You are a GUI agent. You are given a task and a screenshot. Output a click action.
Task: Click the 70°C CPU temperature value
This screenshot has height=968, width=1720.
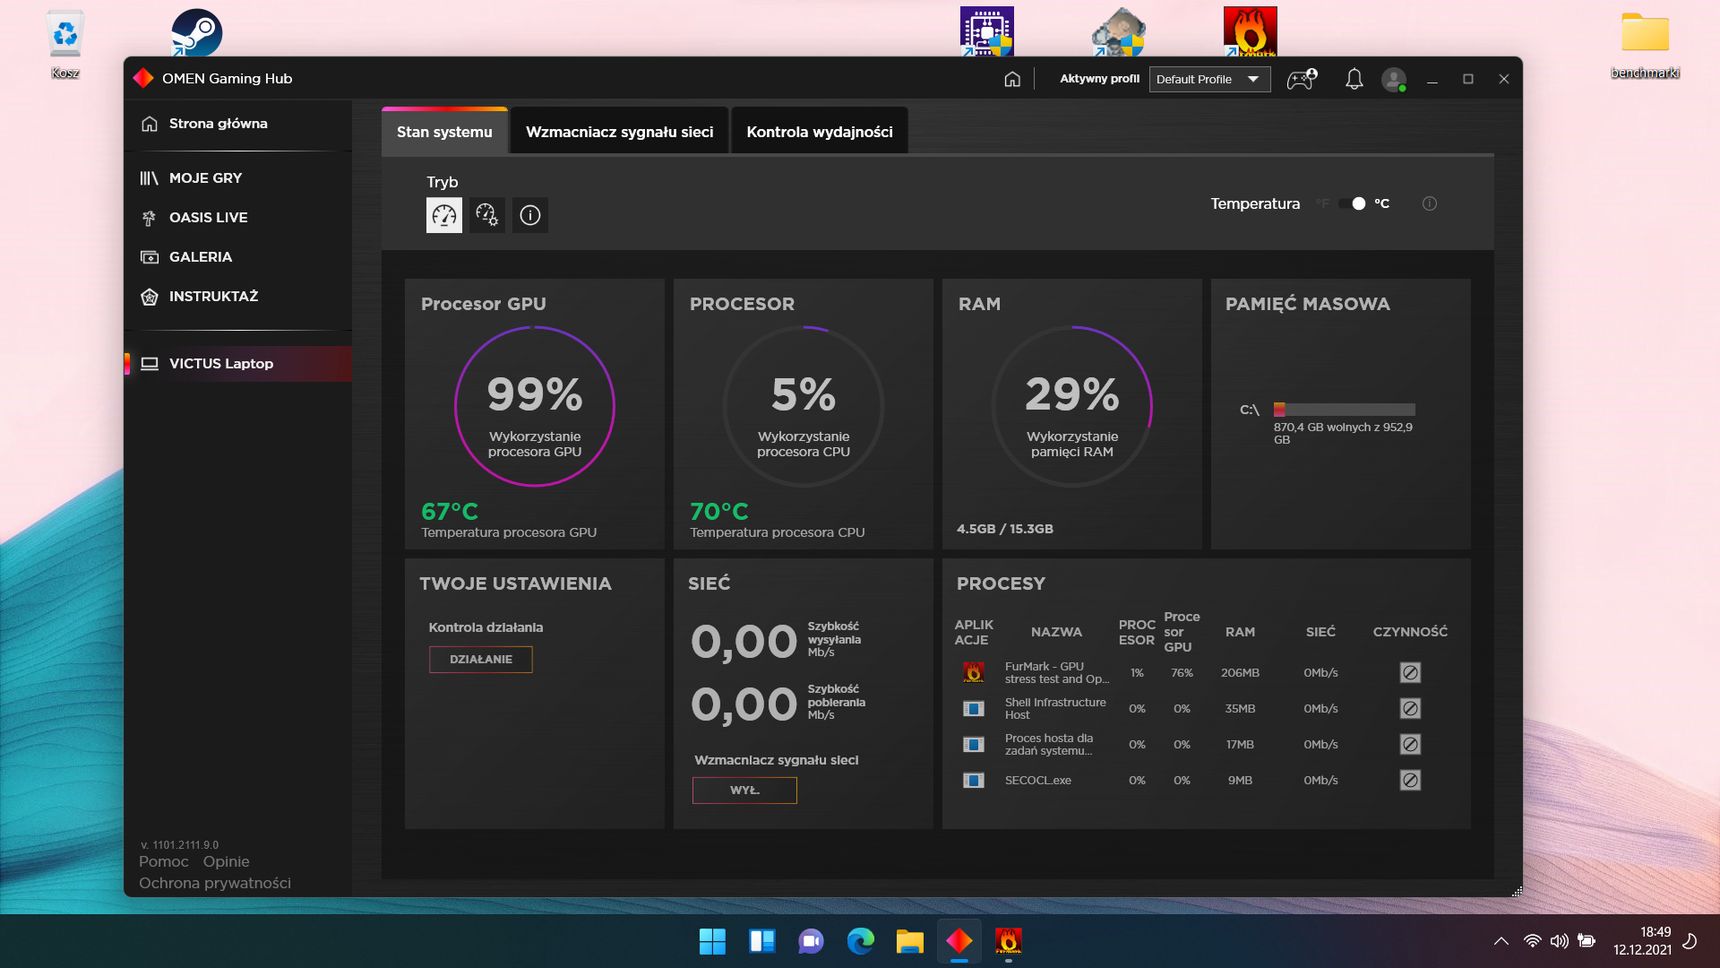pyautogui.click(x=719, y=512)
